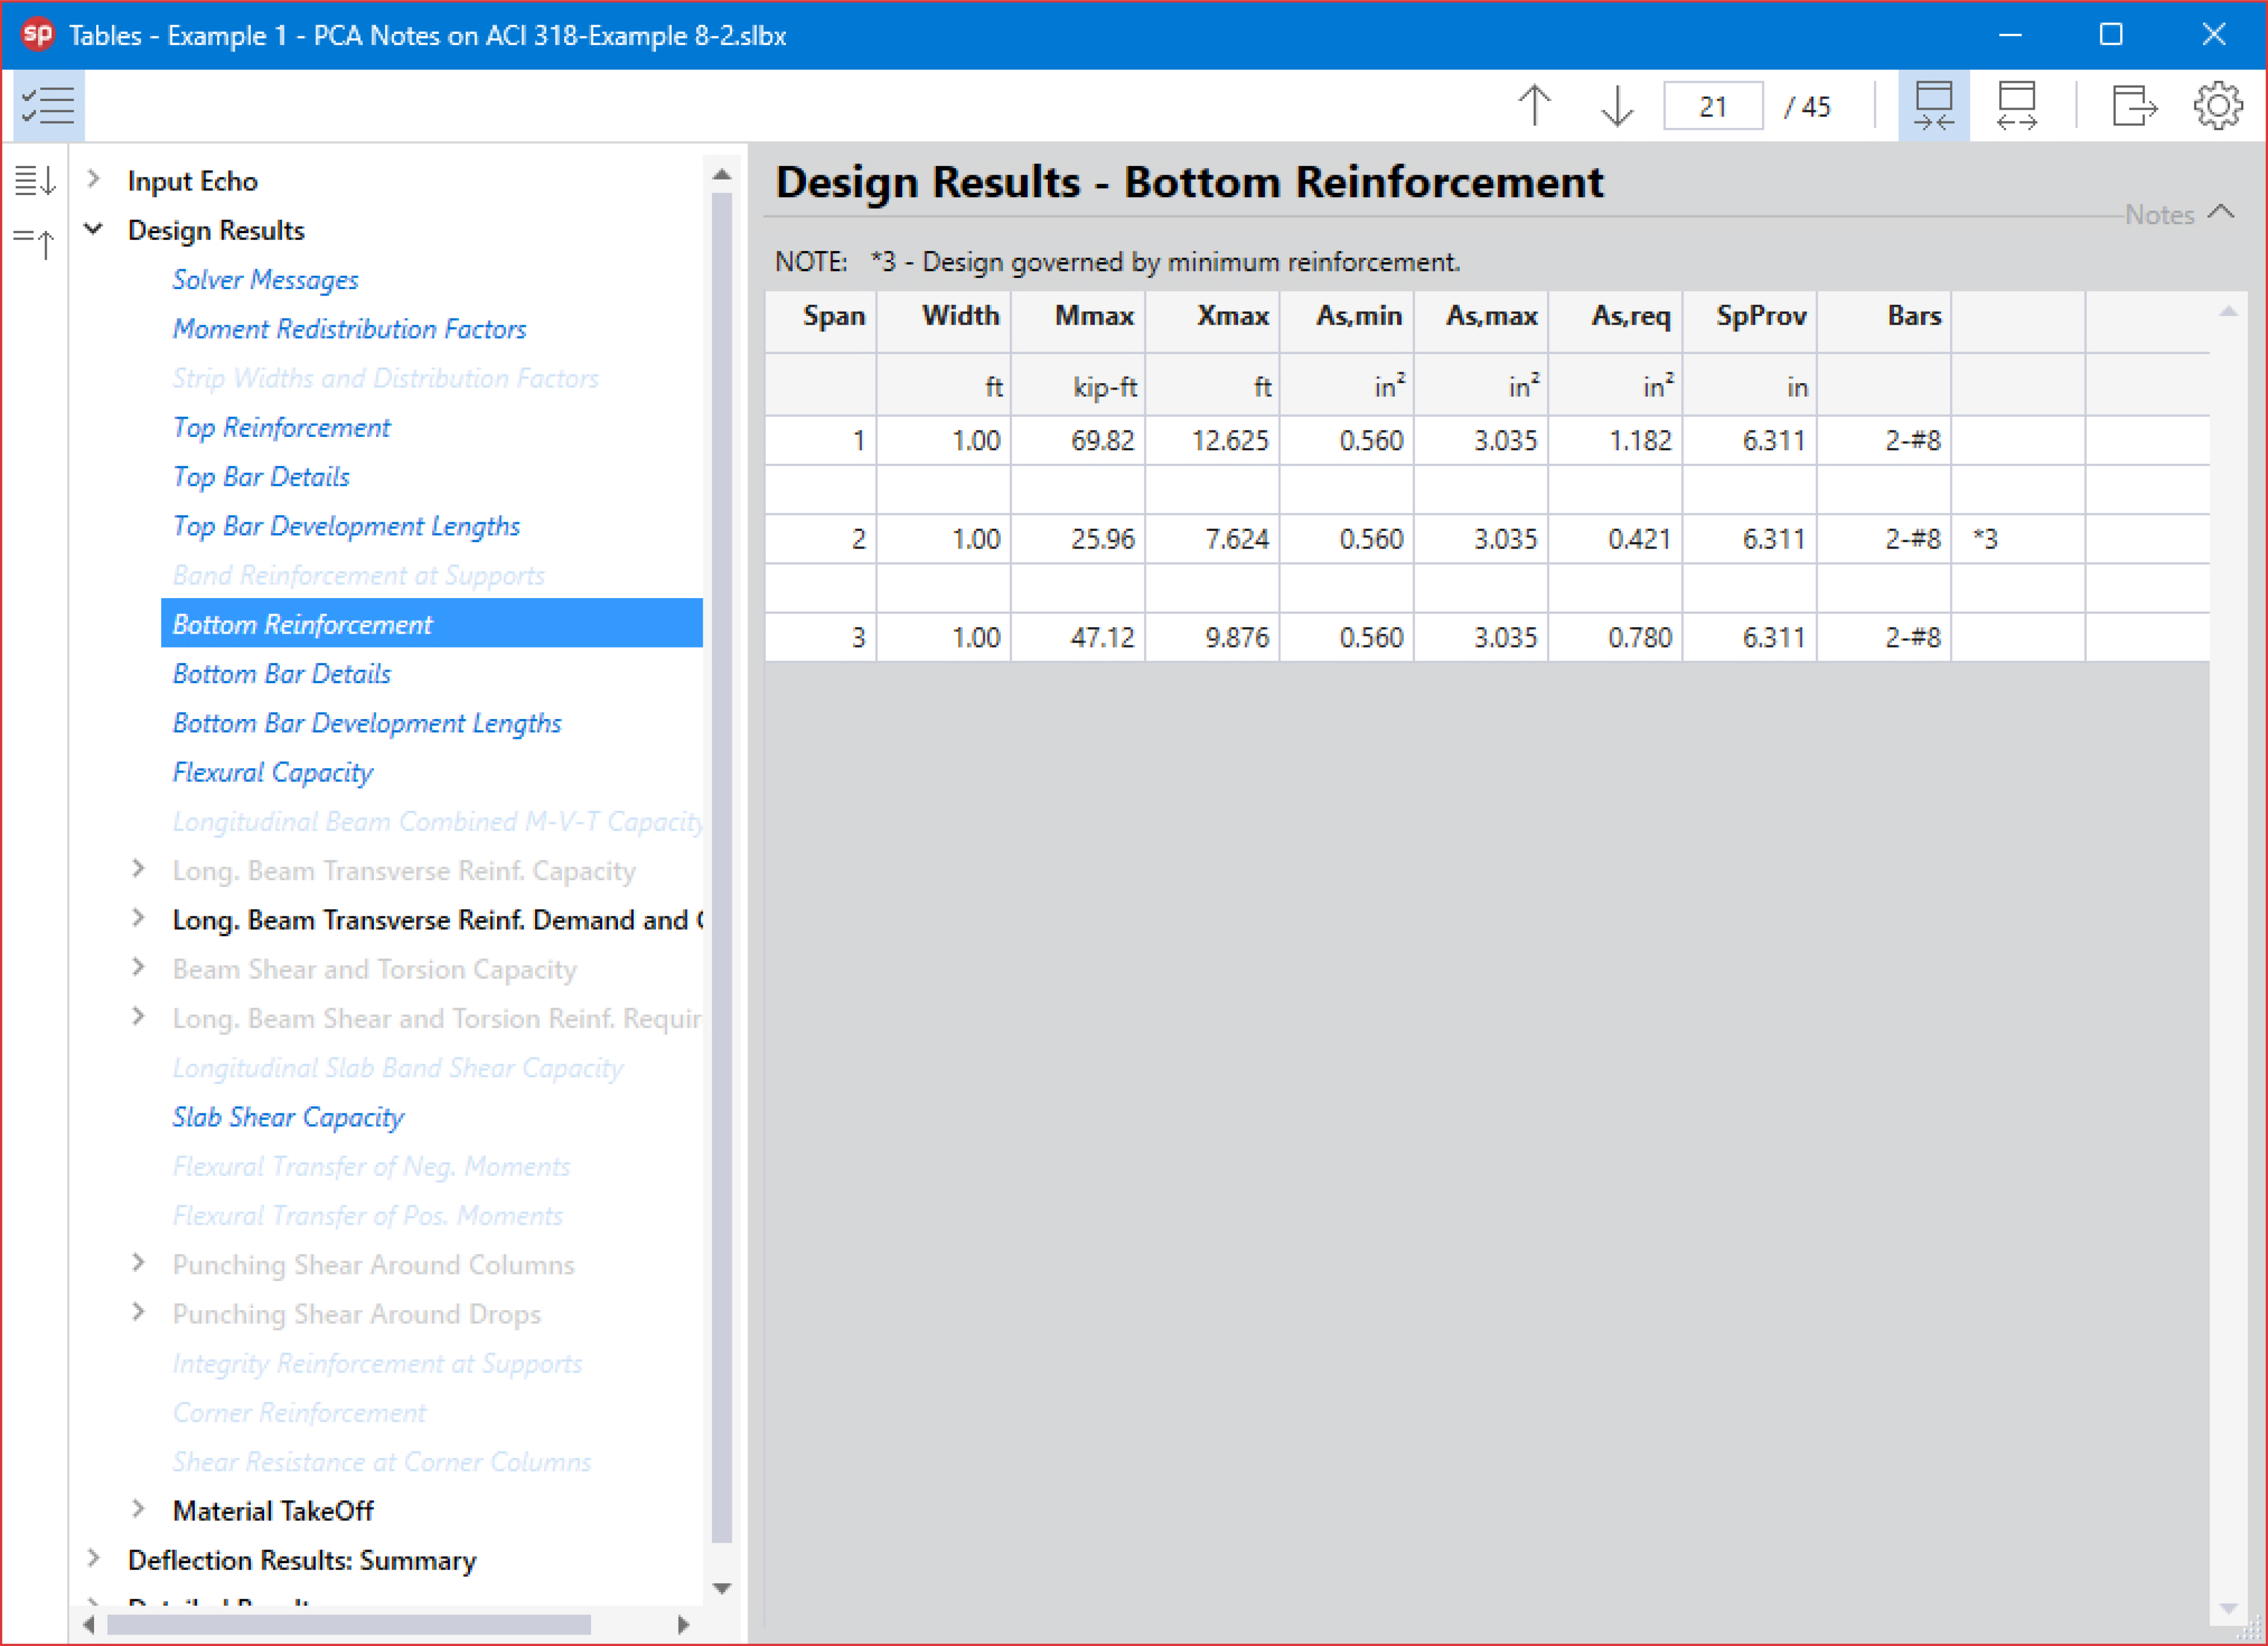Open the Slab Shear Capacity link
The image size is (2268, 1646).
click(x=288, y=1116)
